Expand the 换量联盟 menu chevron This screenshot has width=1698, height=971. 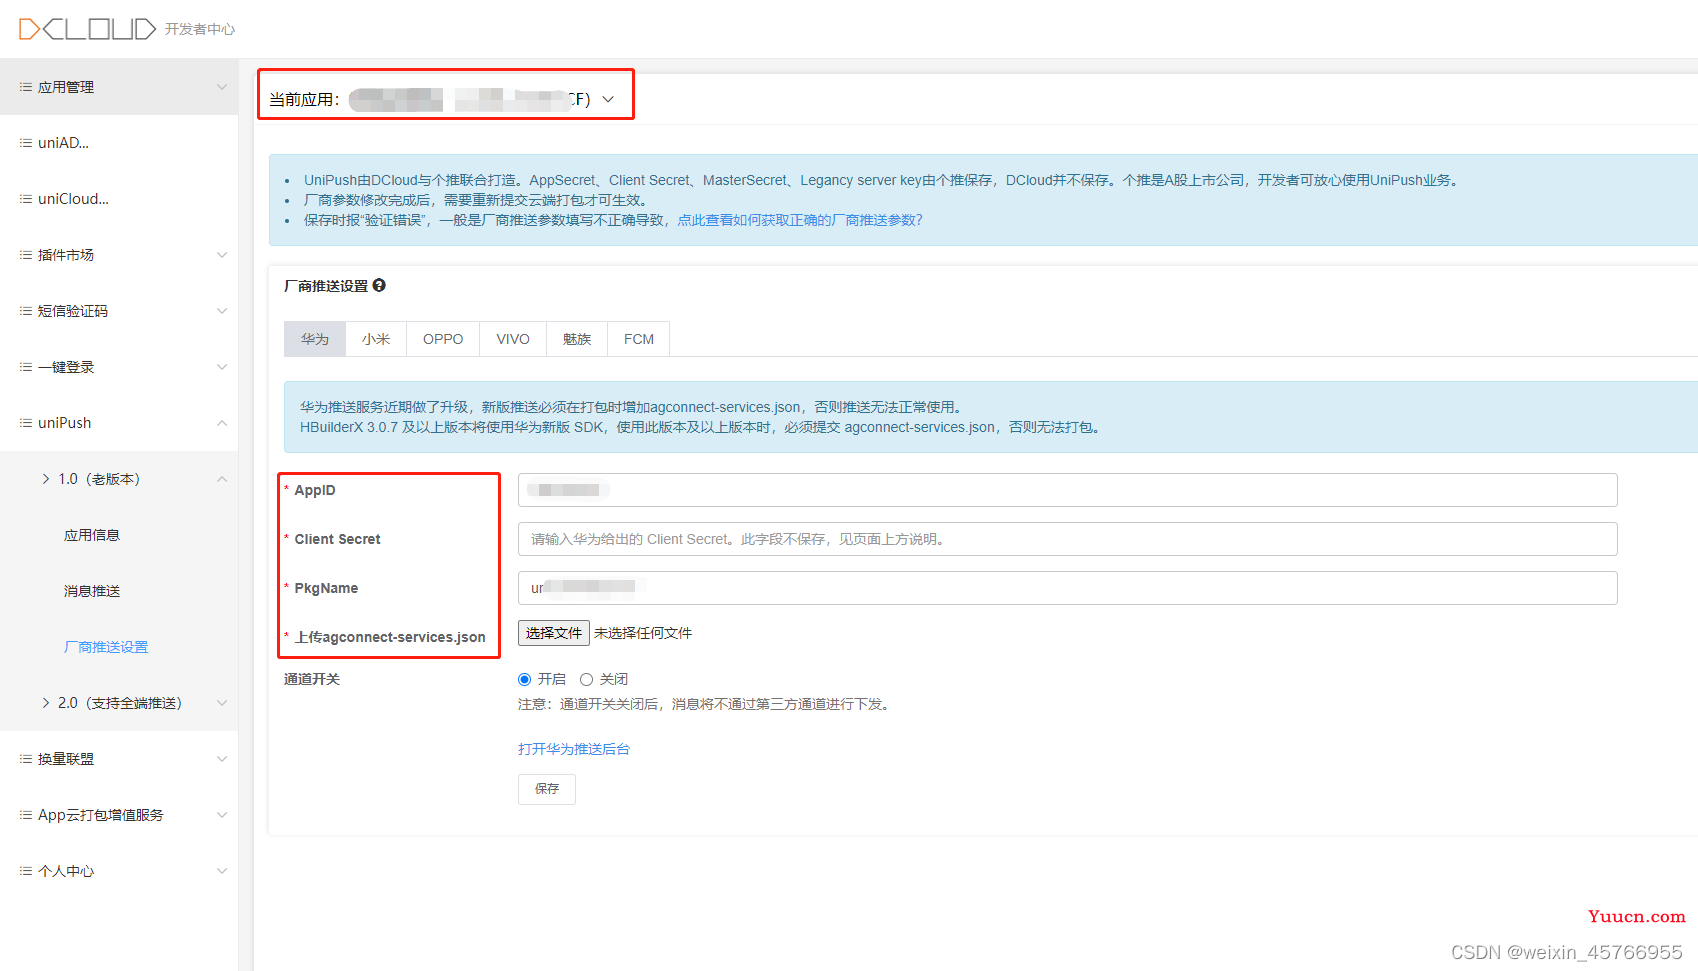point(222,759)
